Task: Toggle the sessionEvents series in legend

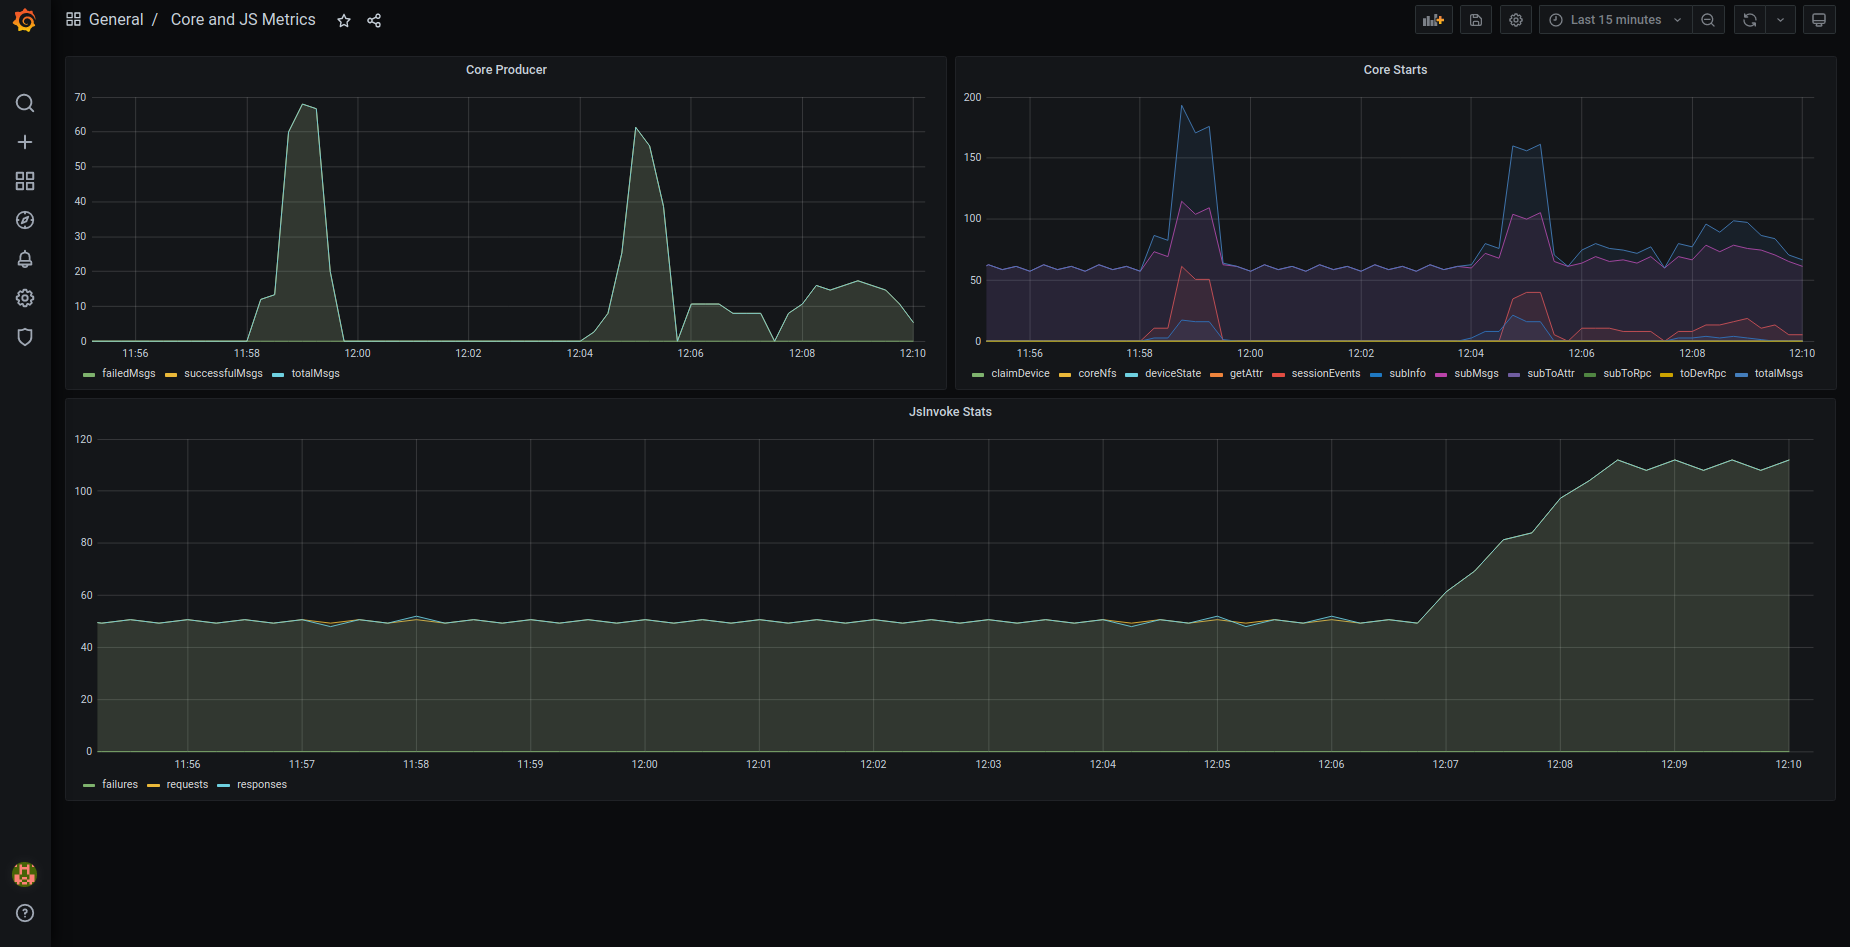Action: [x=1325, y=374]
